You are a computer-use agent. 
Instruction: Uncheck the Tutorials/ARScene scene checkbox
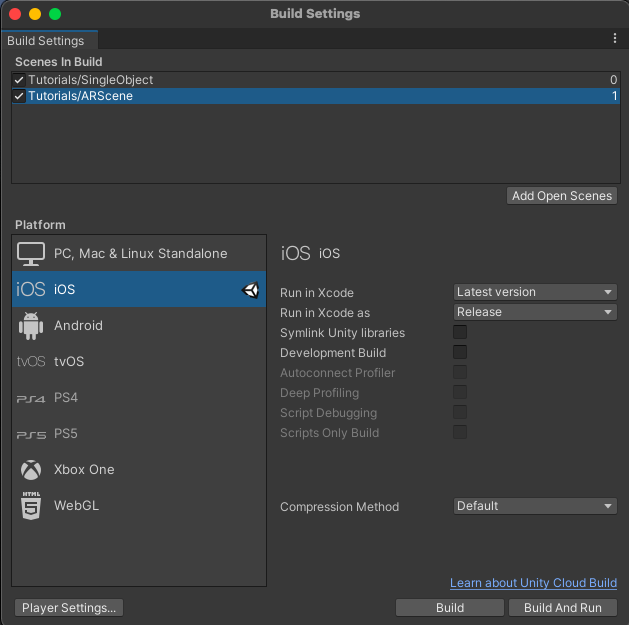pyautogui.click(x=18, y=96)
